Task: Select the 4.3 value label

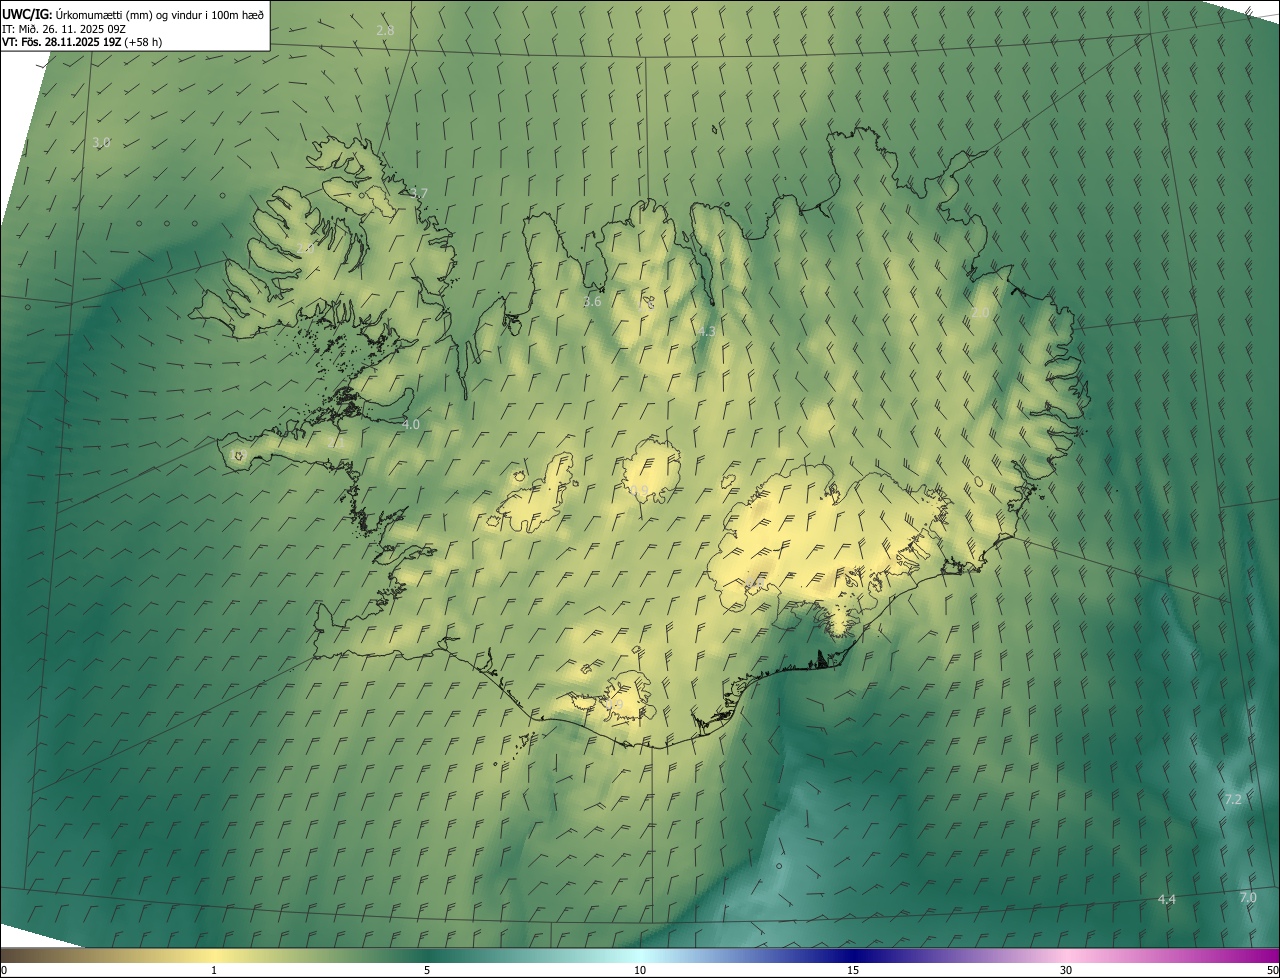Action: (706, 331)
